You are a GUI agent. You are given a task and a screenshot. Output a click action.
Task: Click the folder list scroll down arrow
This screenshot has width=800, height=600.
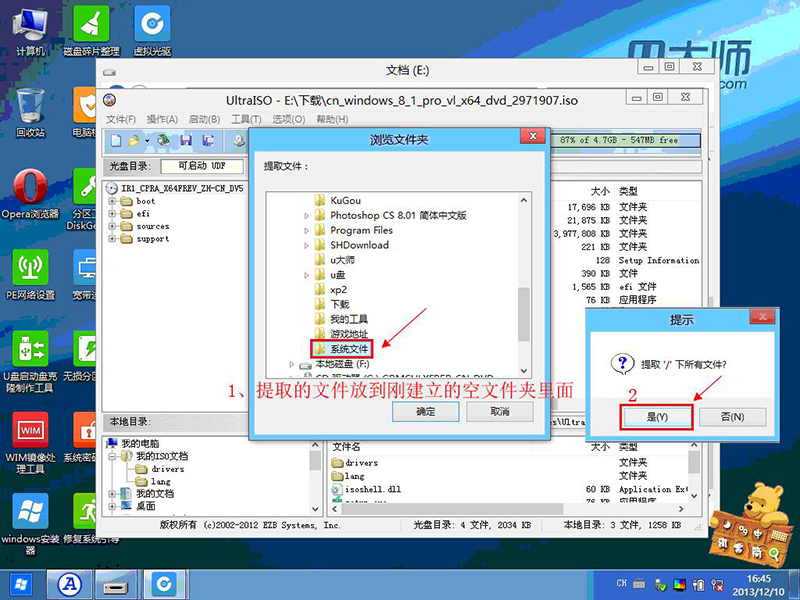point(523,371)
